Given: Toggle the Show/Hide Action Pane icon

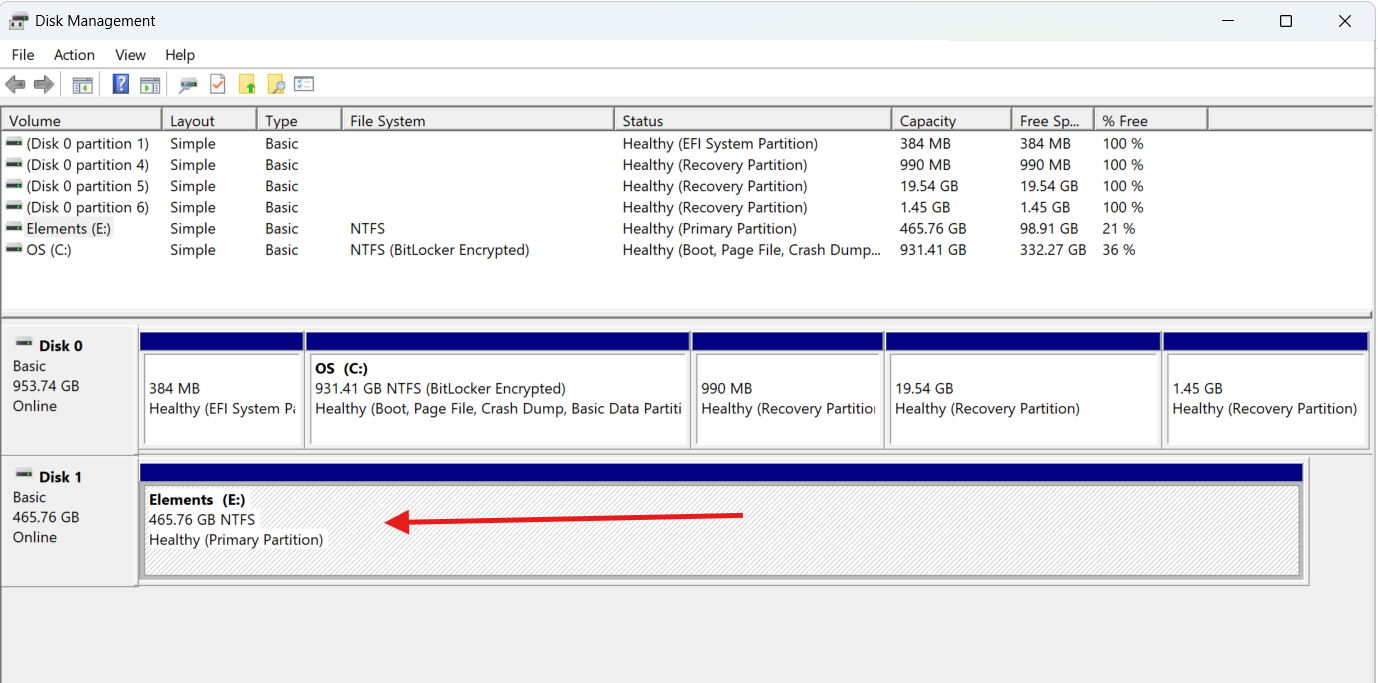Looking at the screenshot, I should (150, 85).
